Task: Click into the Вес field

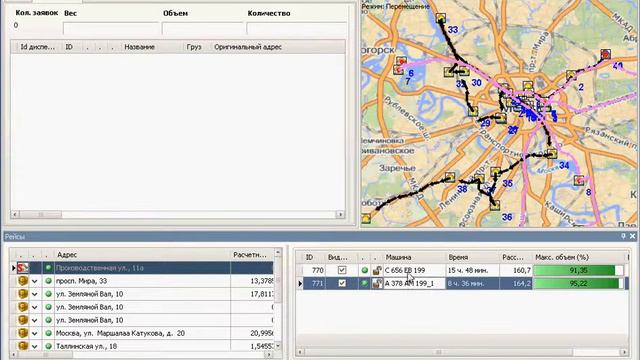Action: [x=111, y=28]
